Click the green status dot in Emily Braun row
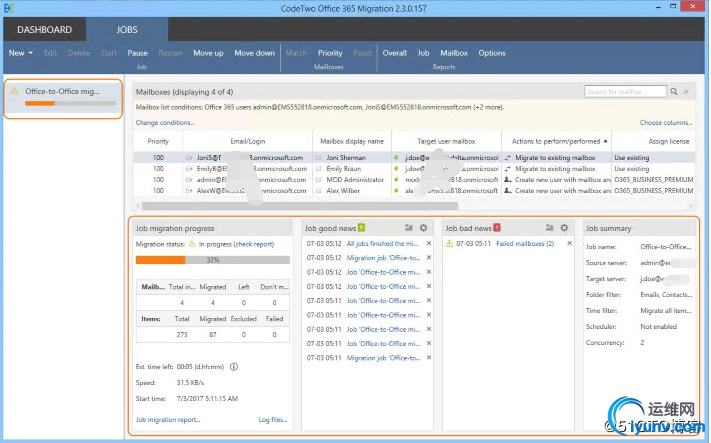Screen dimensions: 711x443 [396, 169]
